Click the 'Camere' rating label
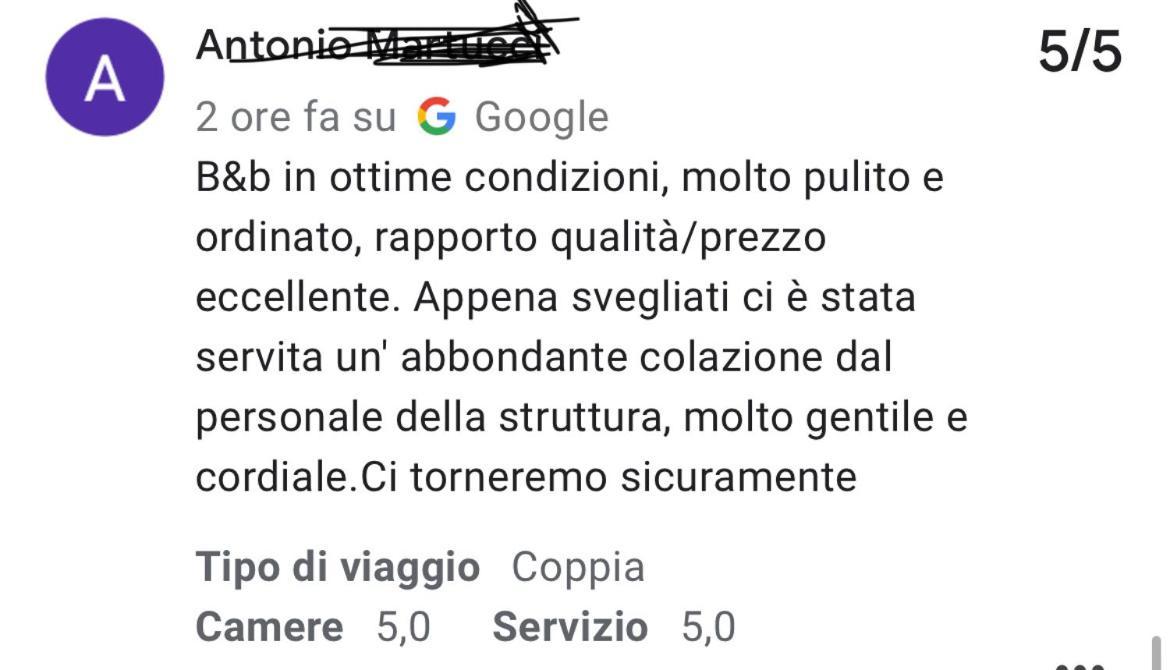 [x=269, y=626]
